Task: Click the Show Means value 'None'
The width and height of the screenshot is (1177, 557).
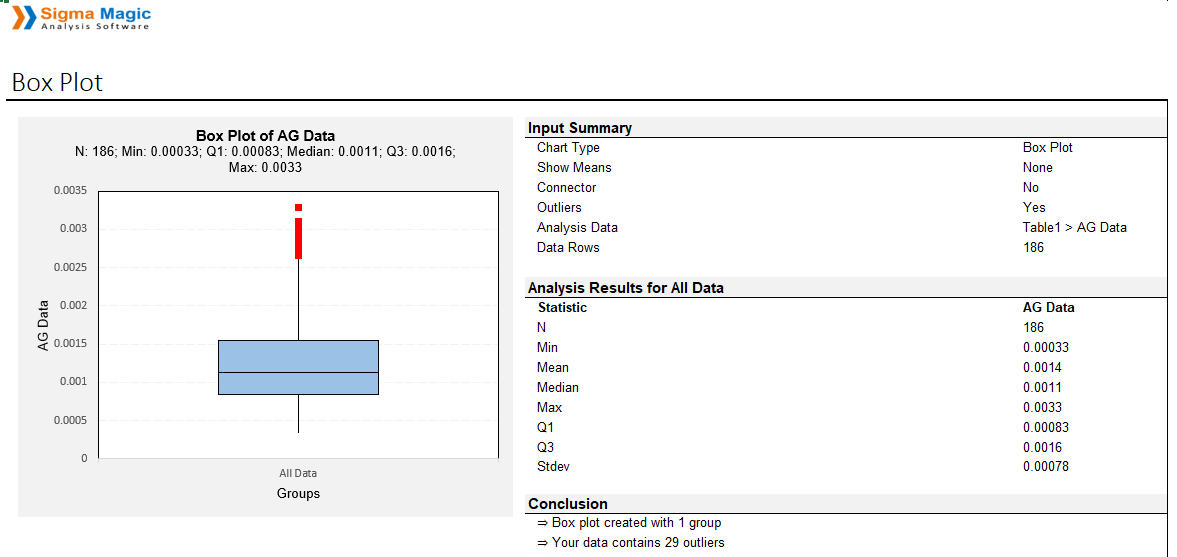Action: tap(1037, 167)
